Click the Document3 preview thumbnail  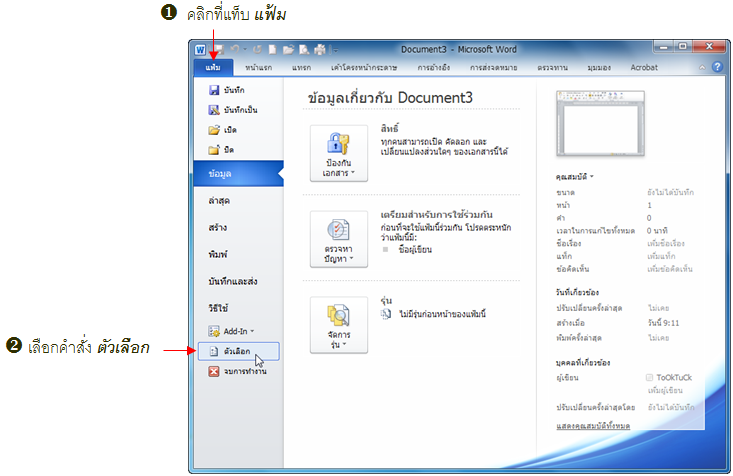click(x=600, y=123)
